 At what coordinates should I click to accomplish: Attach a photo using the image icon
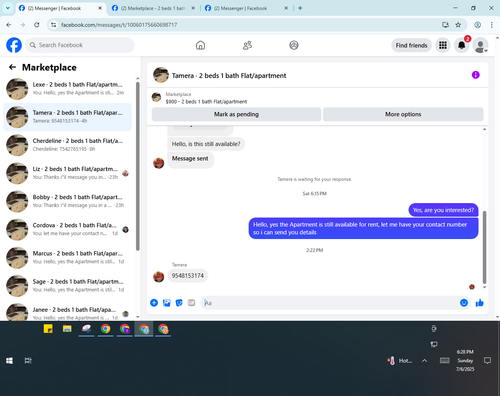coord(167,303)
